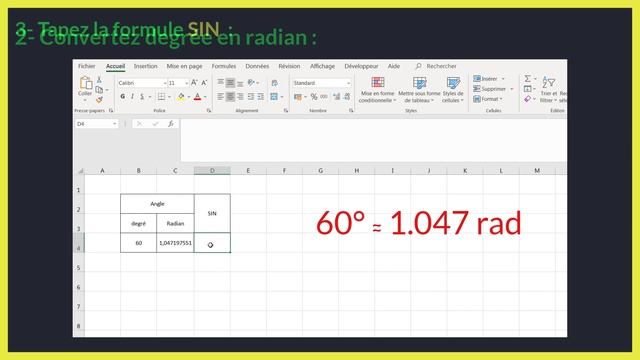Viewport: 640px width, 360px height.
Task: Apply percent style format
Action: [x=314, y=97]
